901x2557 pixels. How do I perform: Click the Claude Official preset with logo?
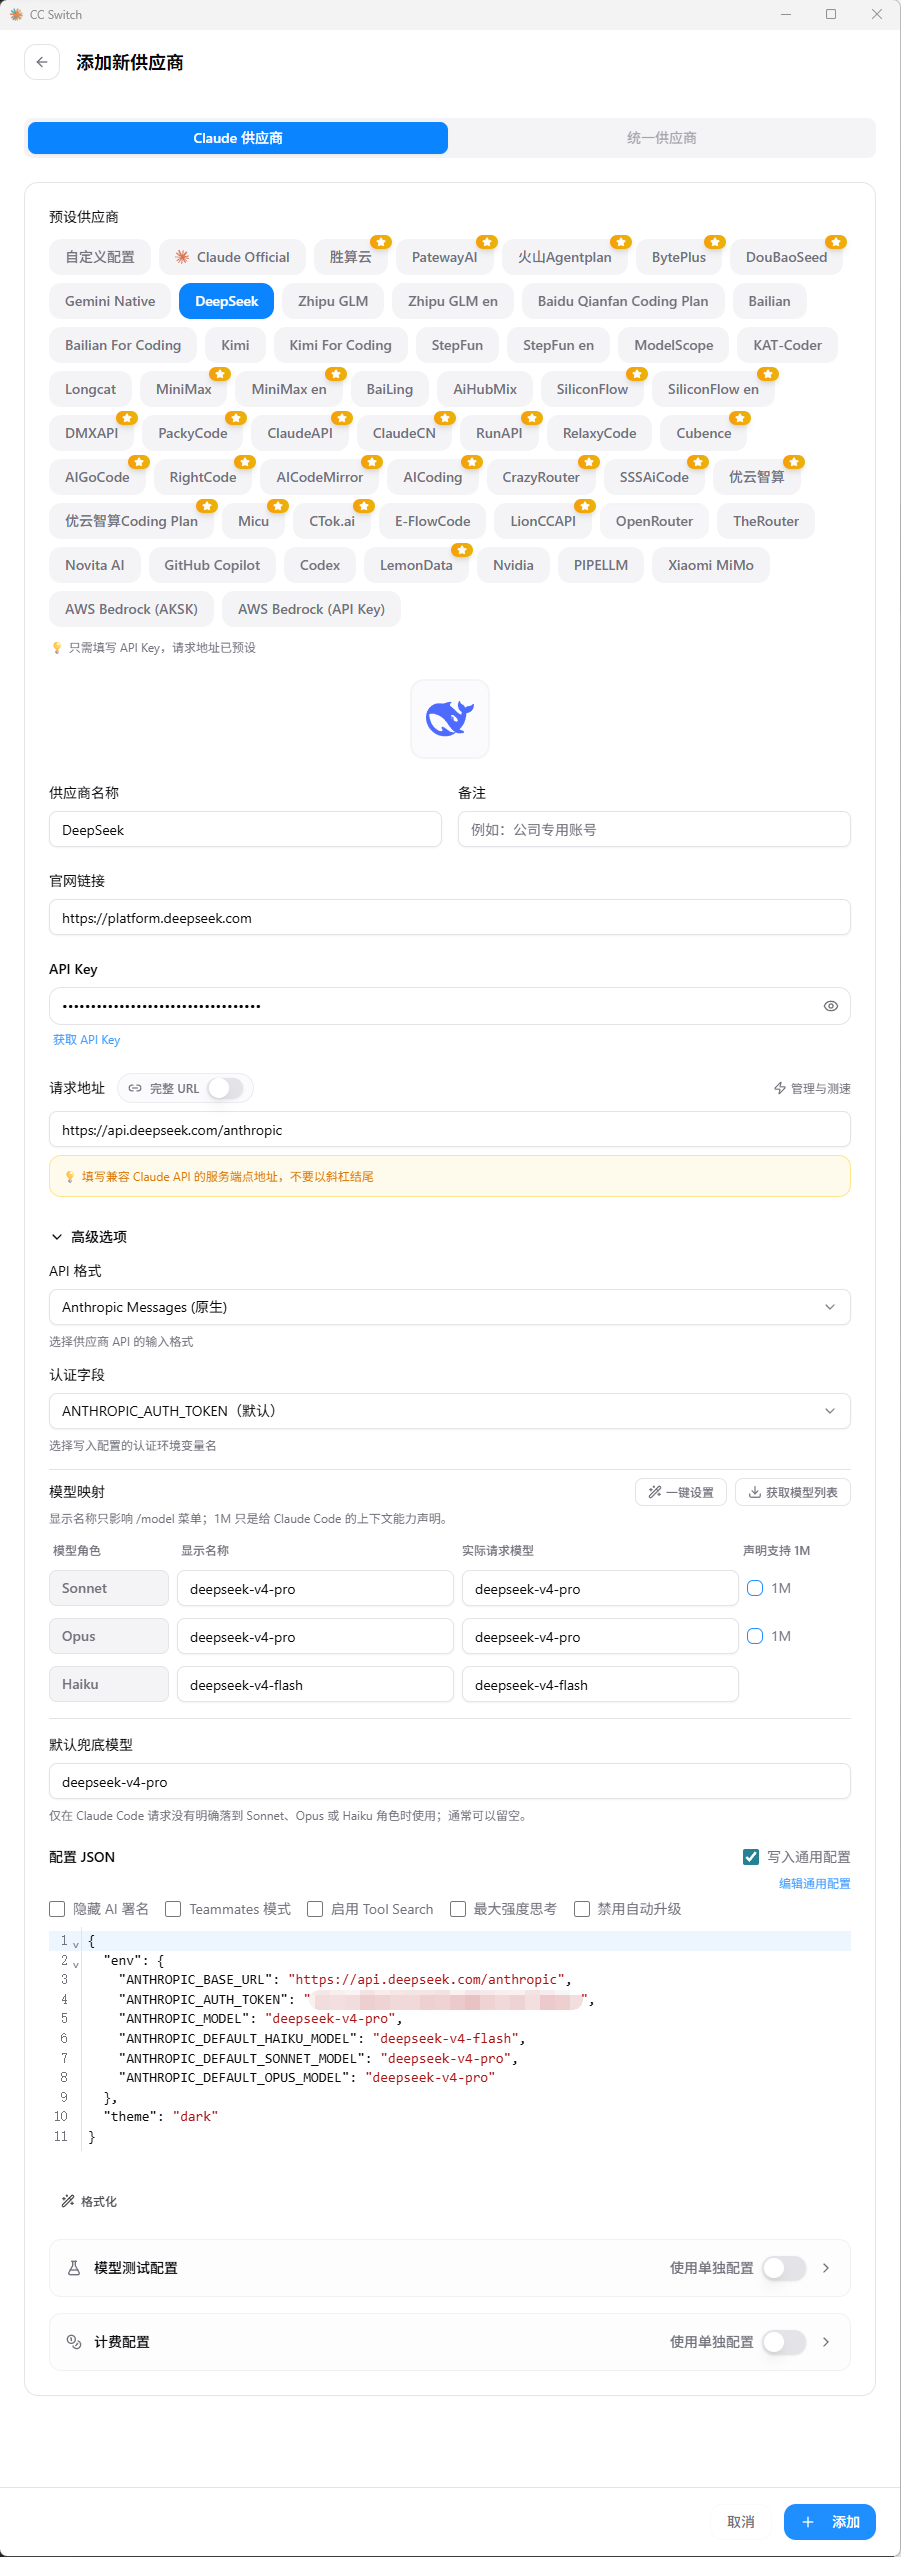coord(232,257)
